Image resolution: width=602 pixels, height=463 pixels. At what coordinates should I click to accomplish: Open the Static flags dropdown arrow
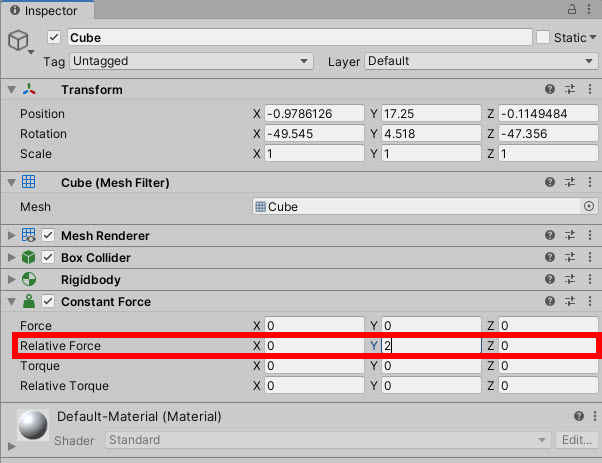click(593, 37)
